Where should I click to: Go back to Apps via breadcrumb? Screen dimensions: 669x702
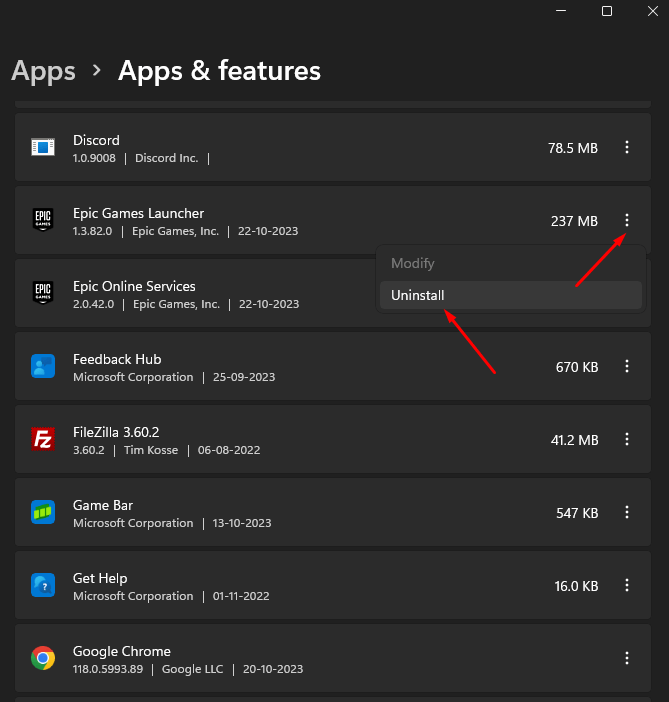coord(43,71)
